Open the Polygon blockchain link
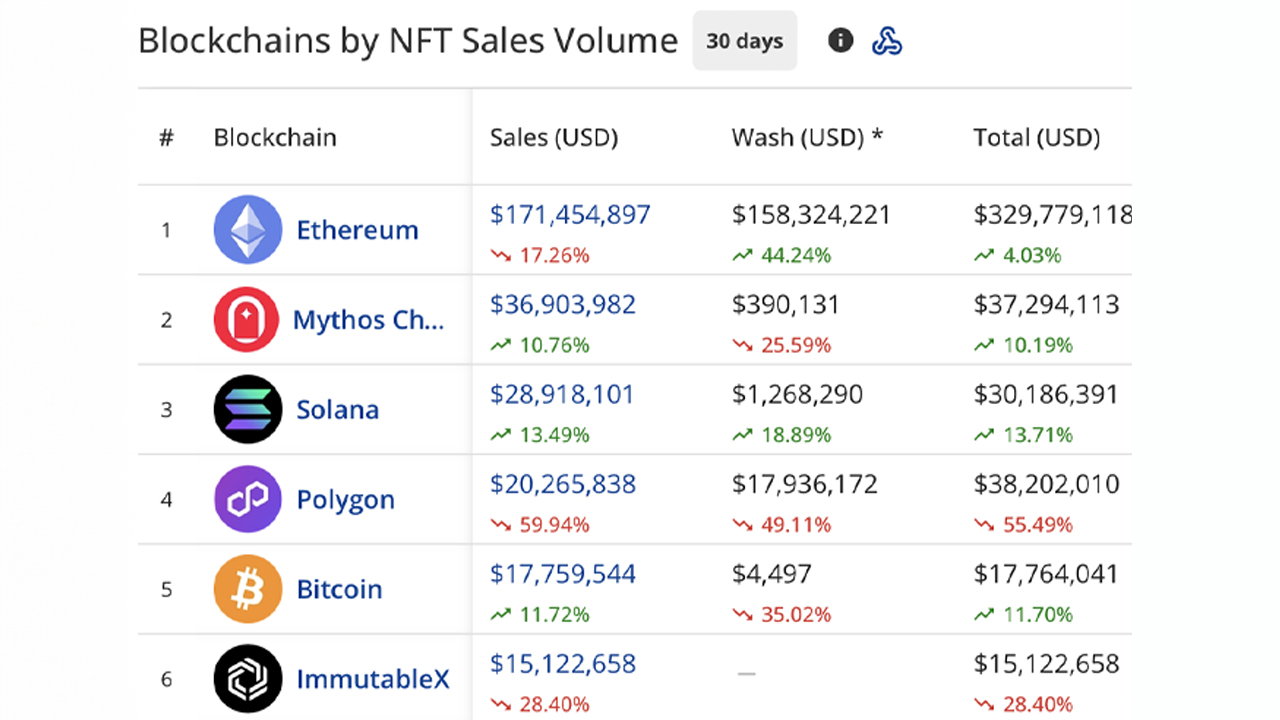This screenshot has height=720, width=1280. point(345,499)
